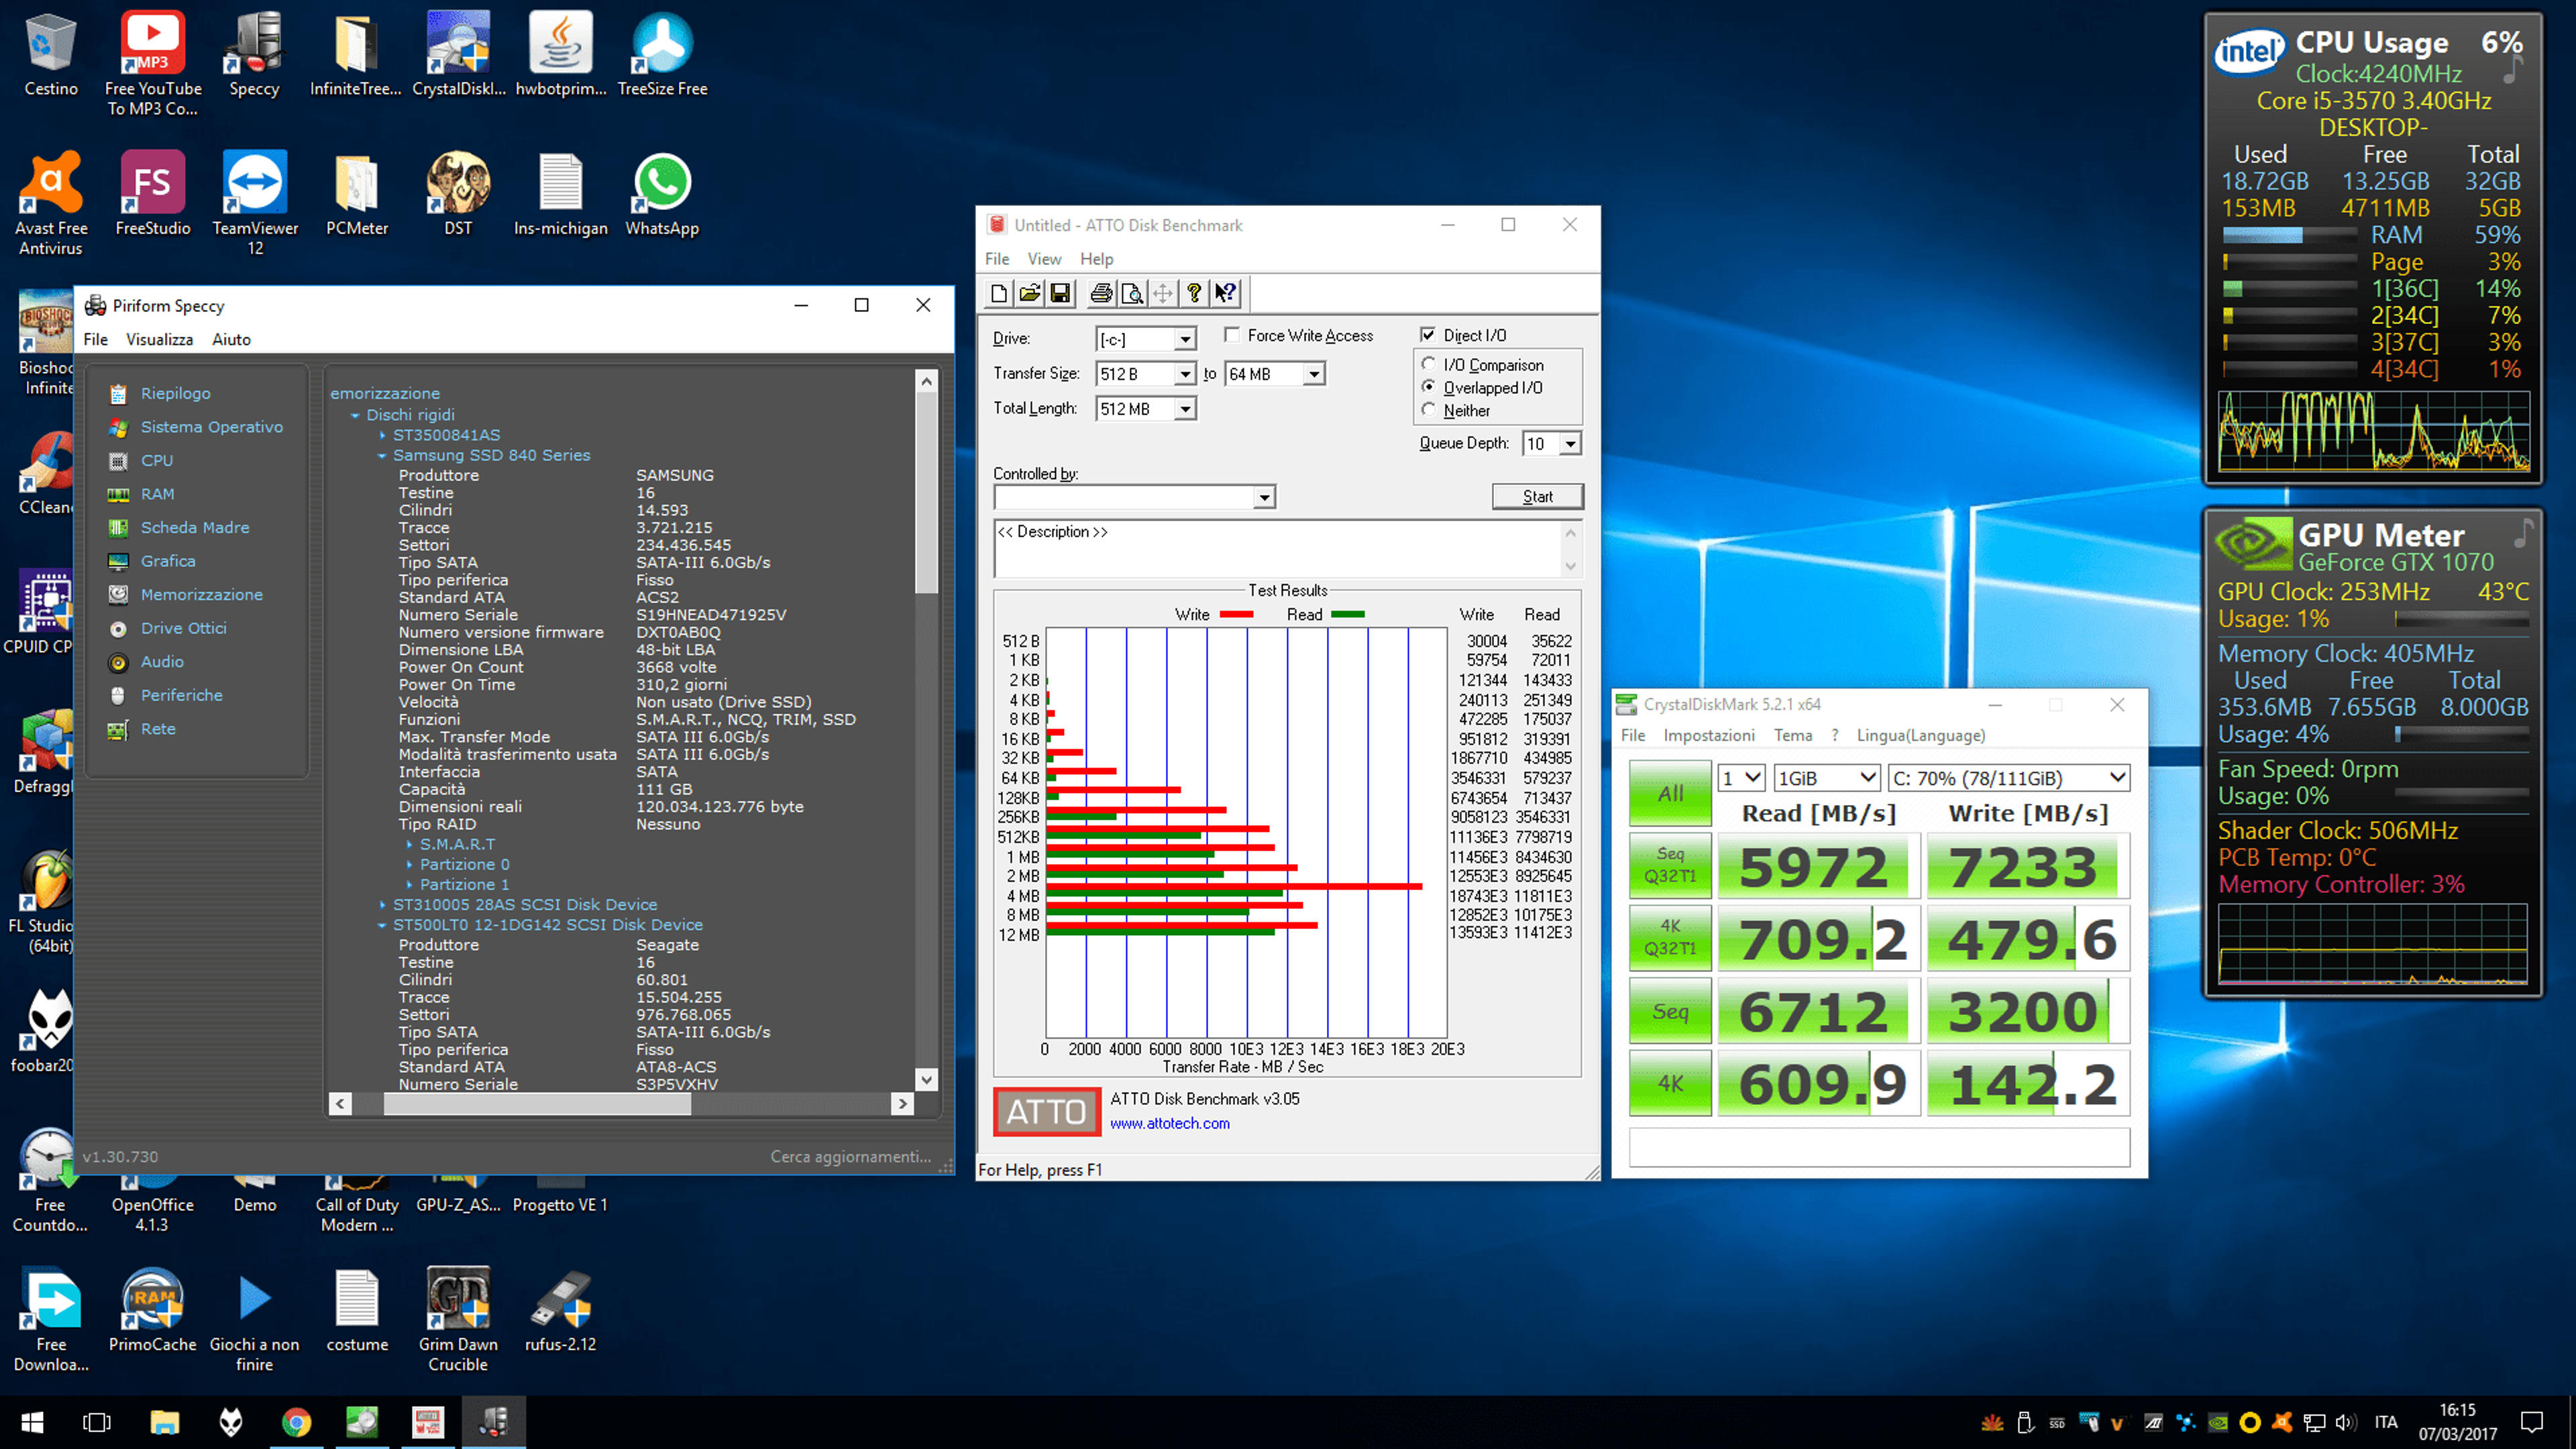Open the Controlled by dropdown
Viewport: 2576px width, 1449px height.
click(x=1264, y=497)
